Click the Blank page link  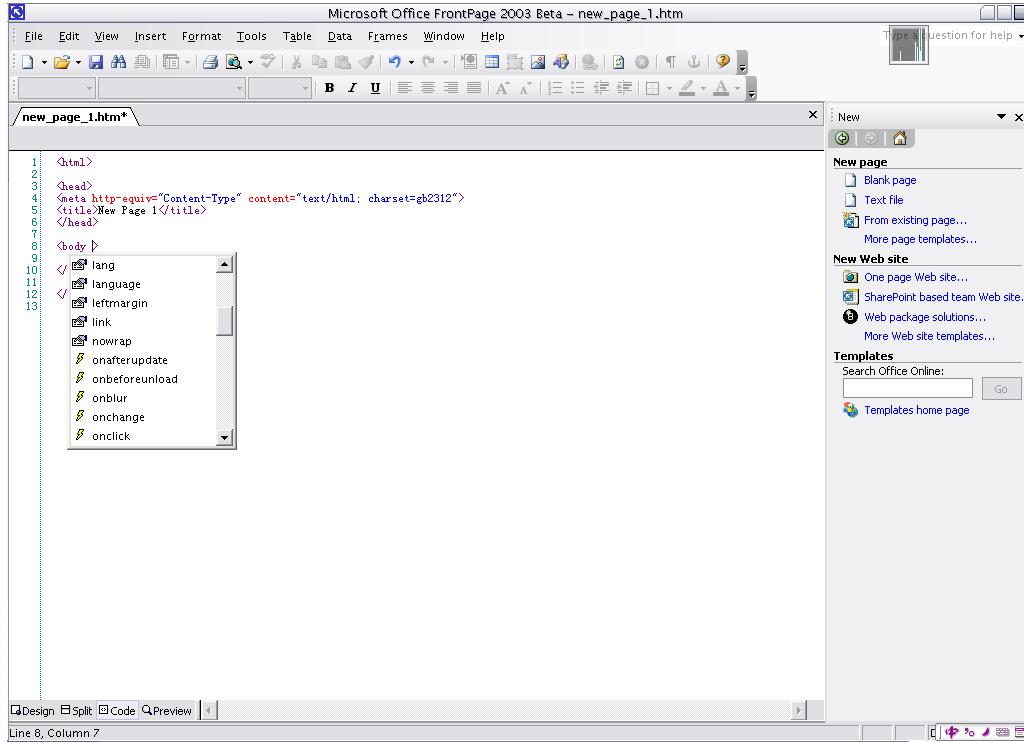pyautogui.click(x=889, y=181)
